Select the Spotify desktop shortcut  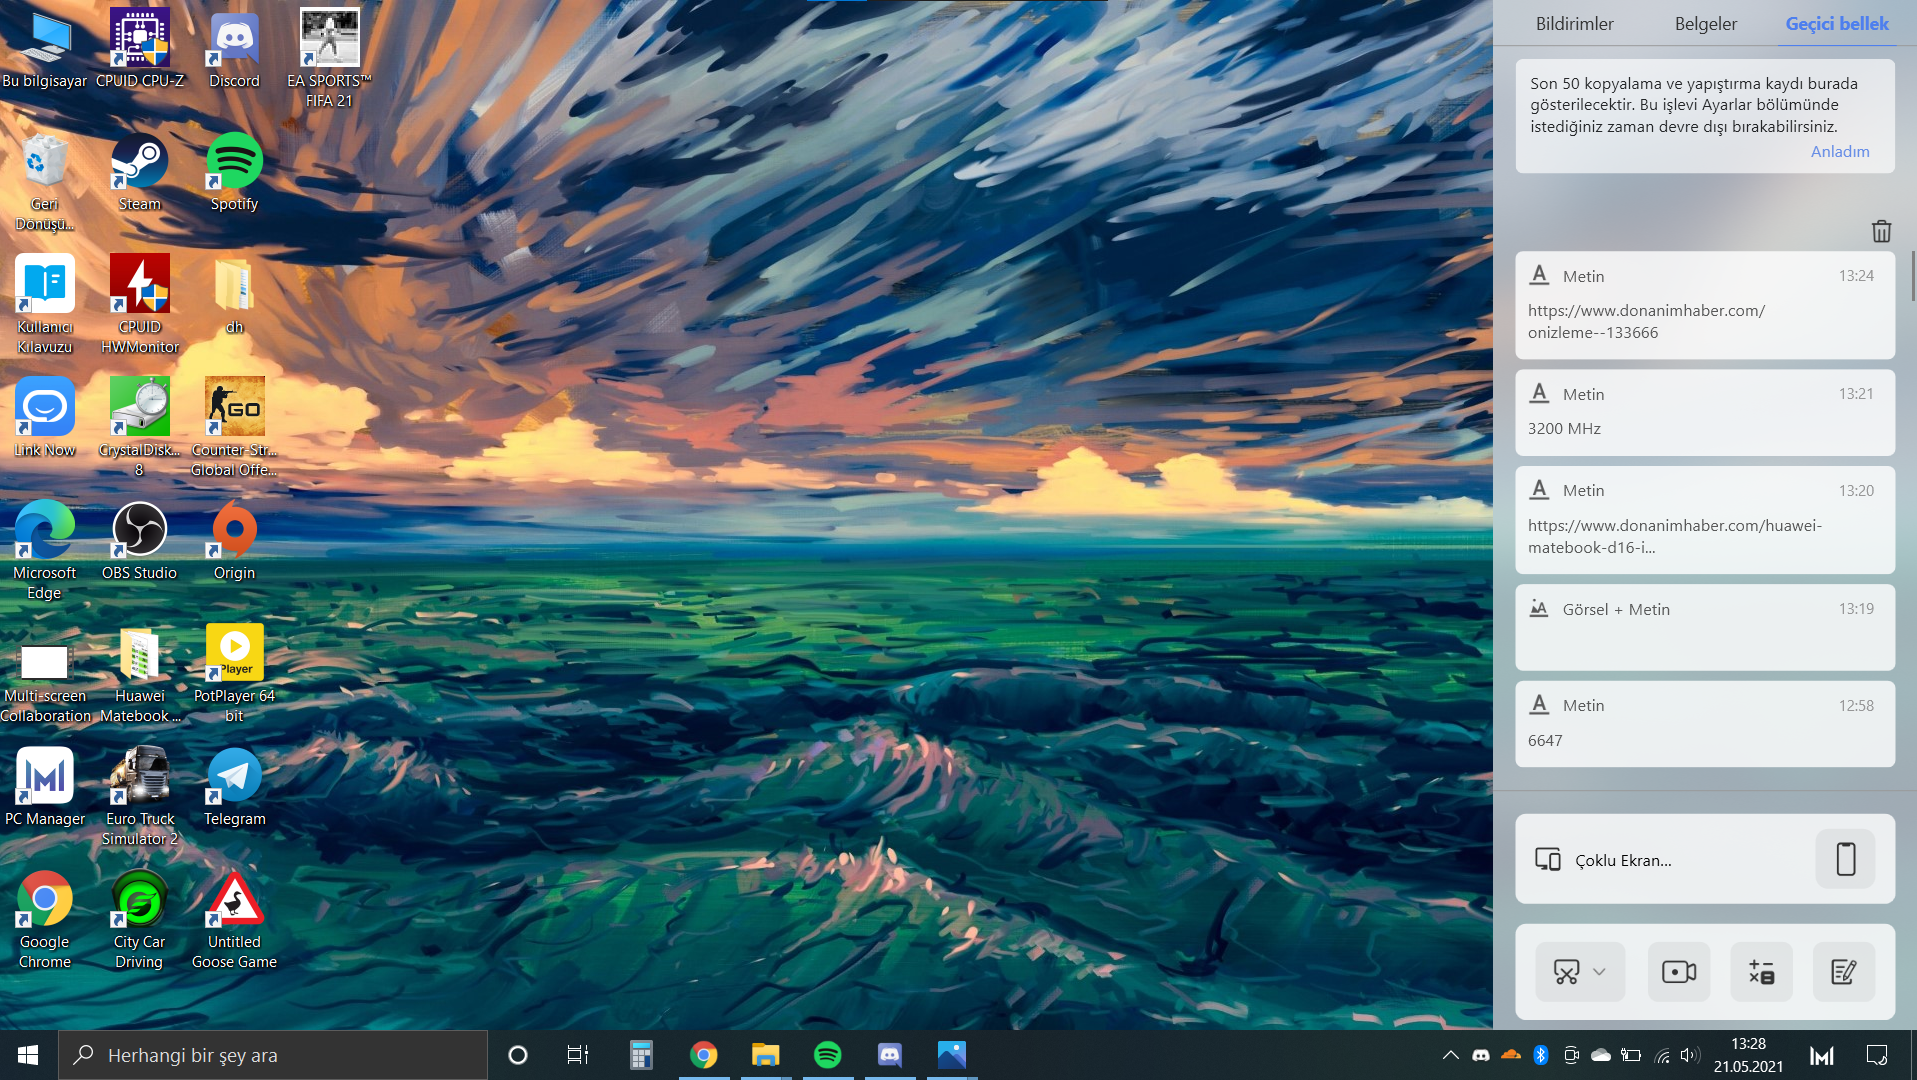234,172
